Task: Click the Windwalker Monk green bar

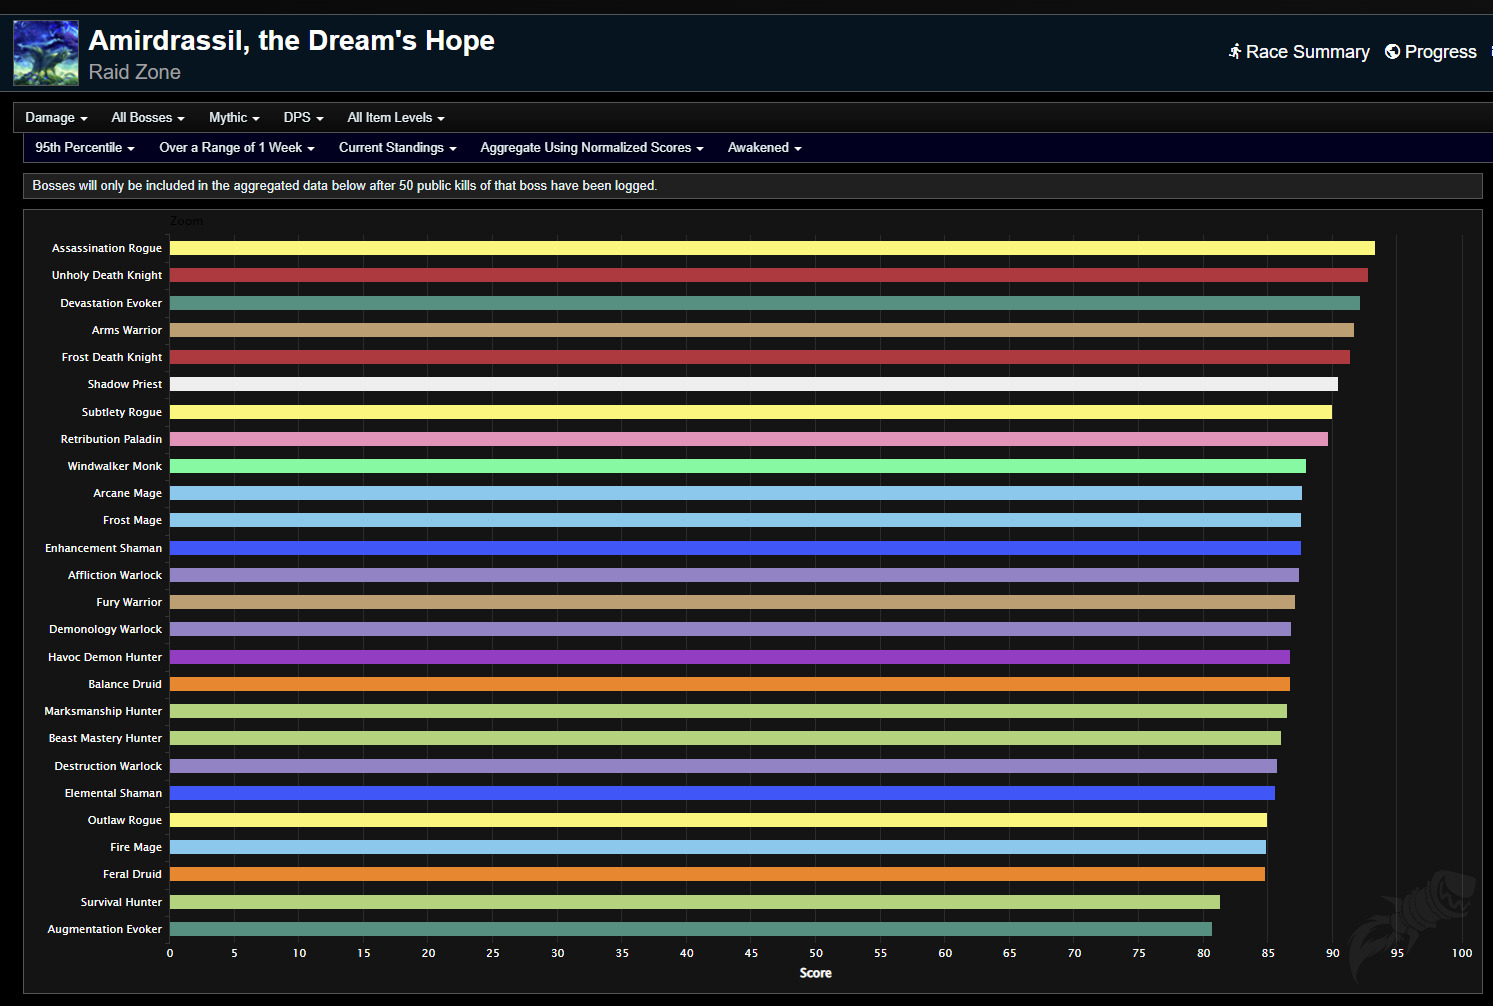Action: tap(737, 466)
